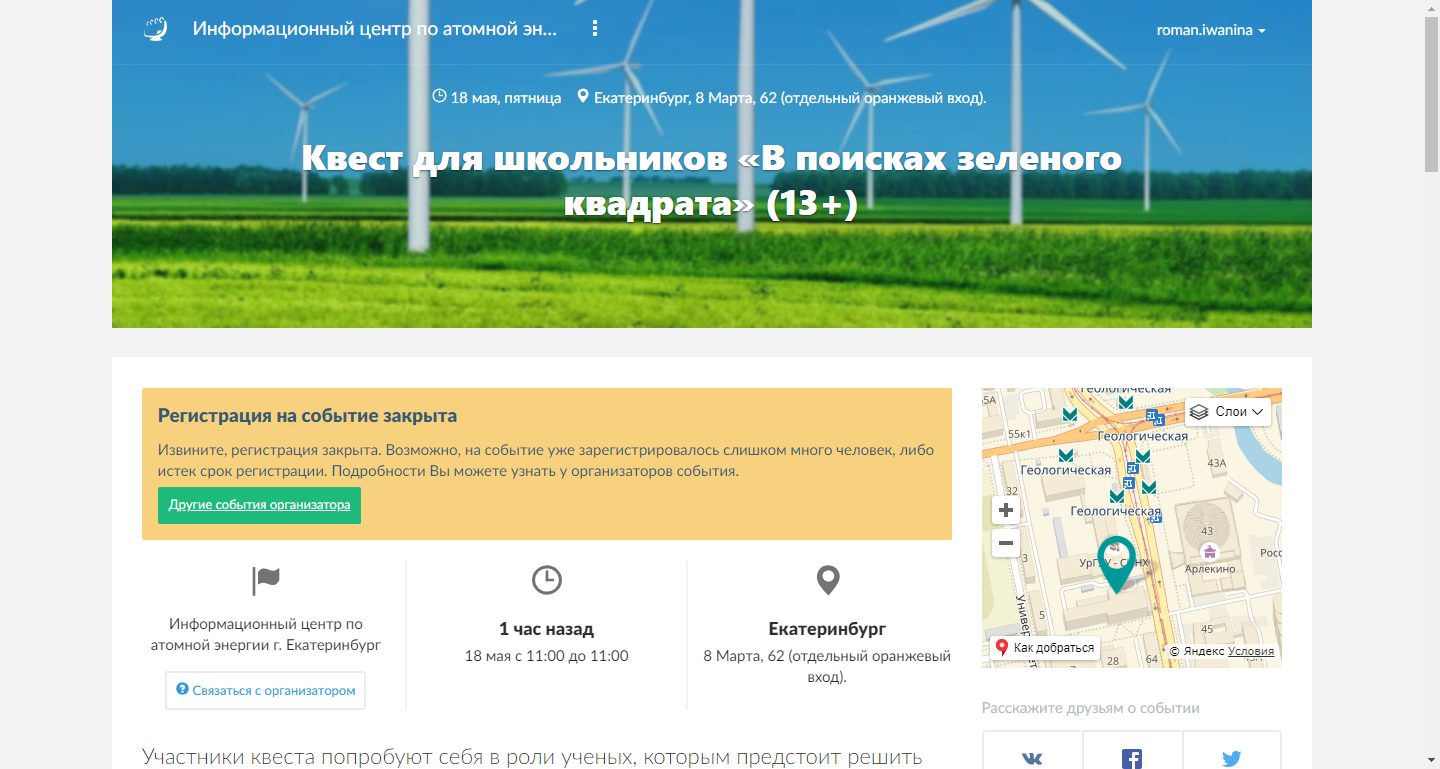Click "Другие события организатора" button

(259, 505)
